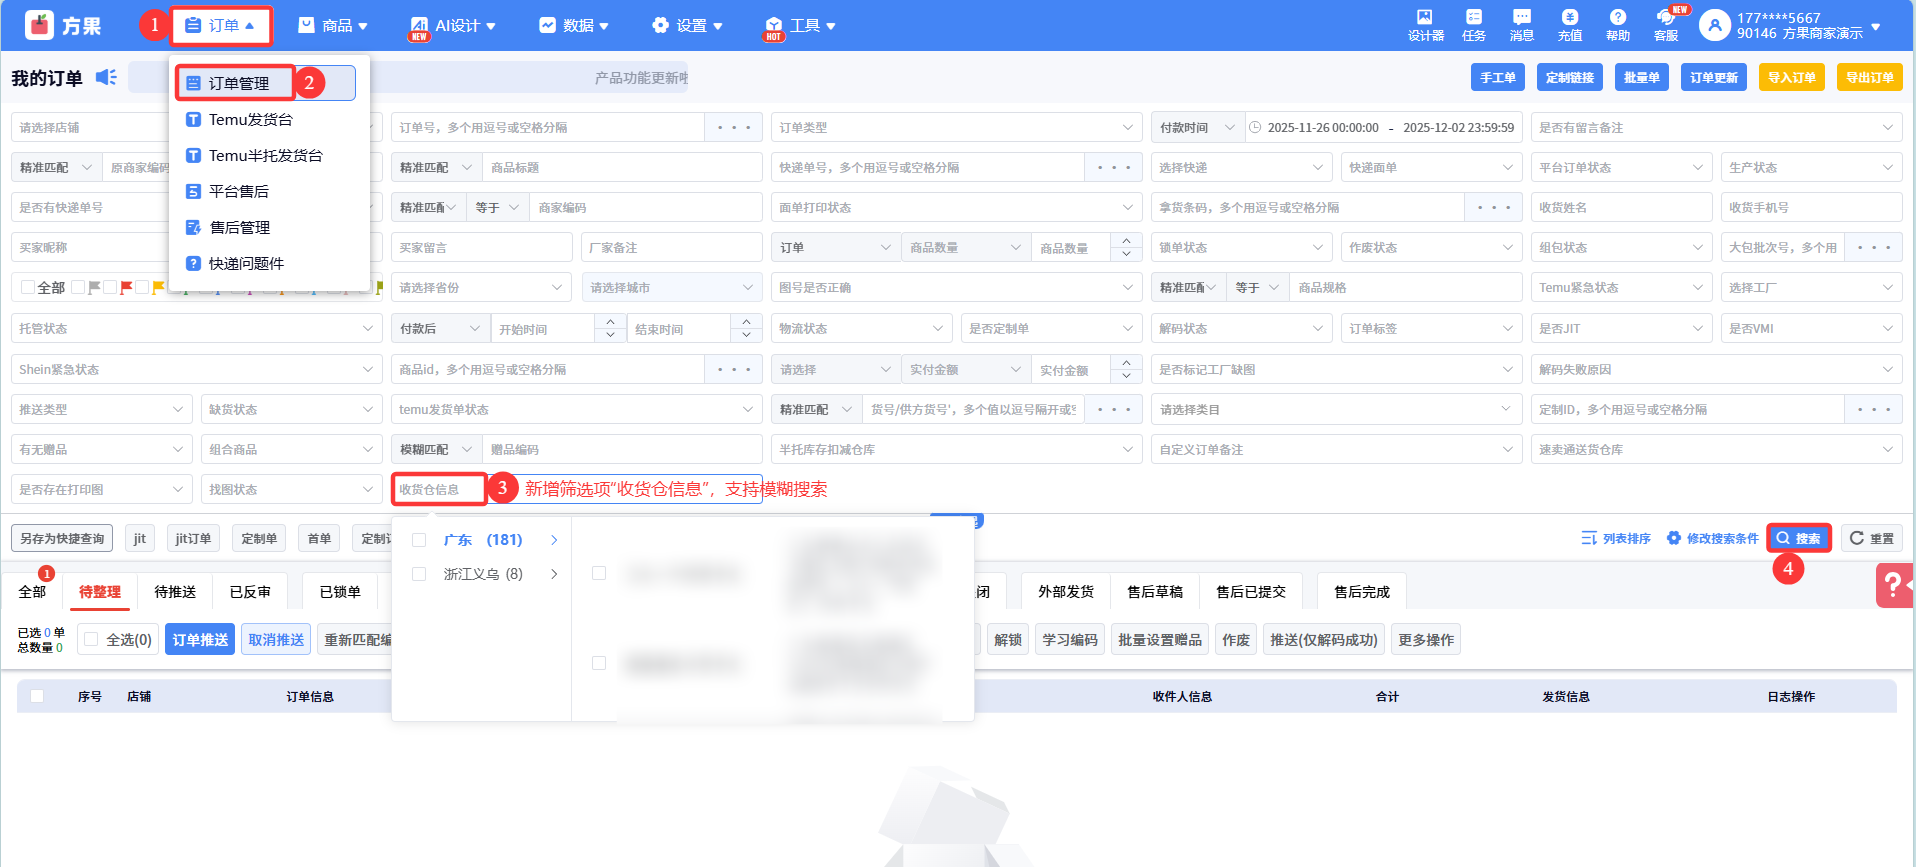Expand the 订单类型 dropdown

tap(955, 128)
